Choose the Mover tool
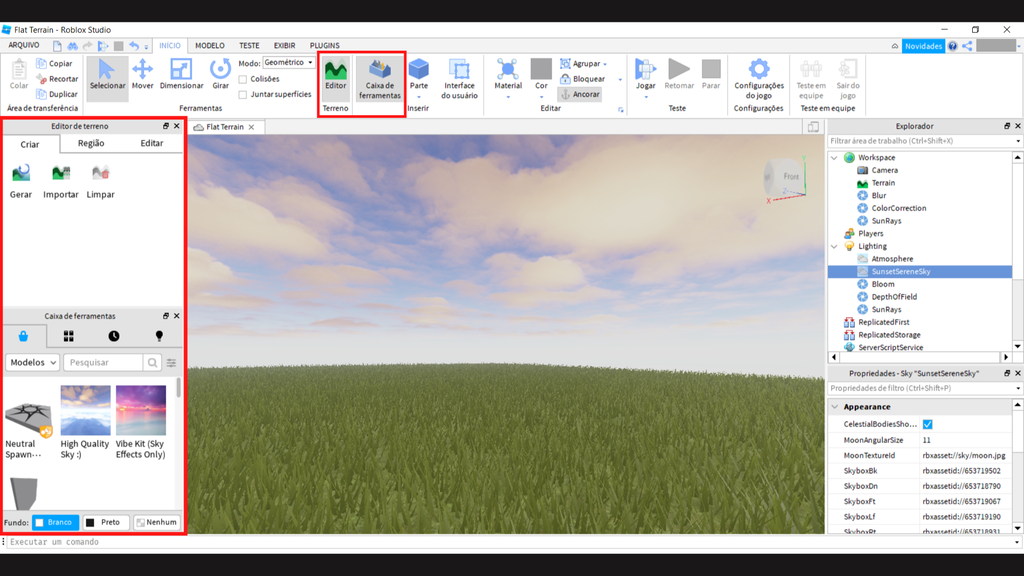The width and height of the screenshot is (1024, 576). click(142, 74)
